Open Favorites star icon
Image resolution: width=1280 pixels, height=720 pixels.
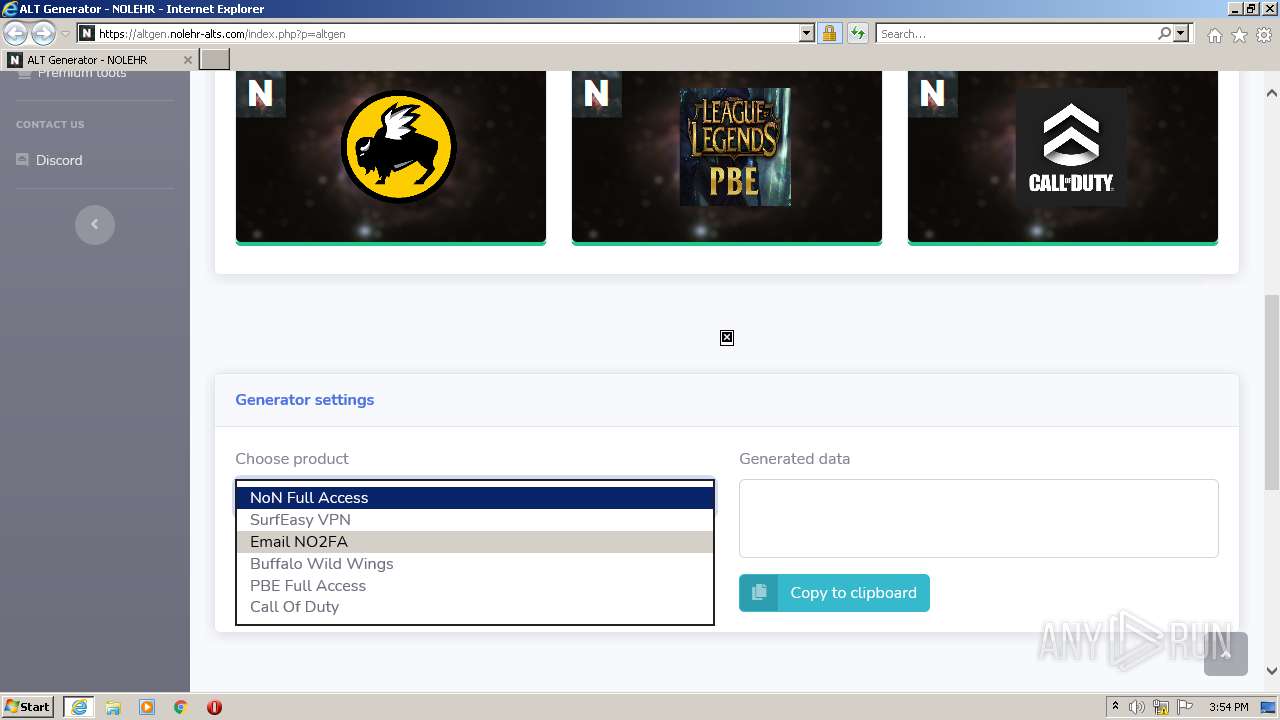pyautogui.click(x=1239, y=35)
